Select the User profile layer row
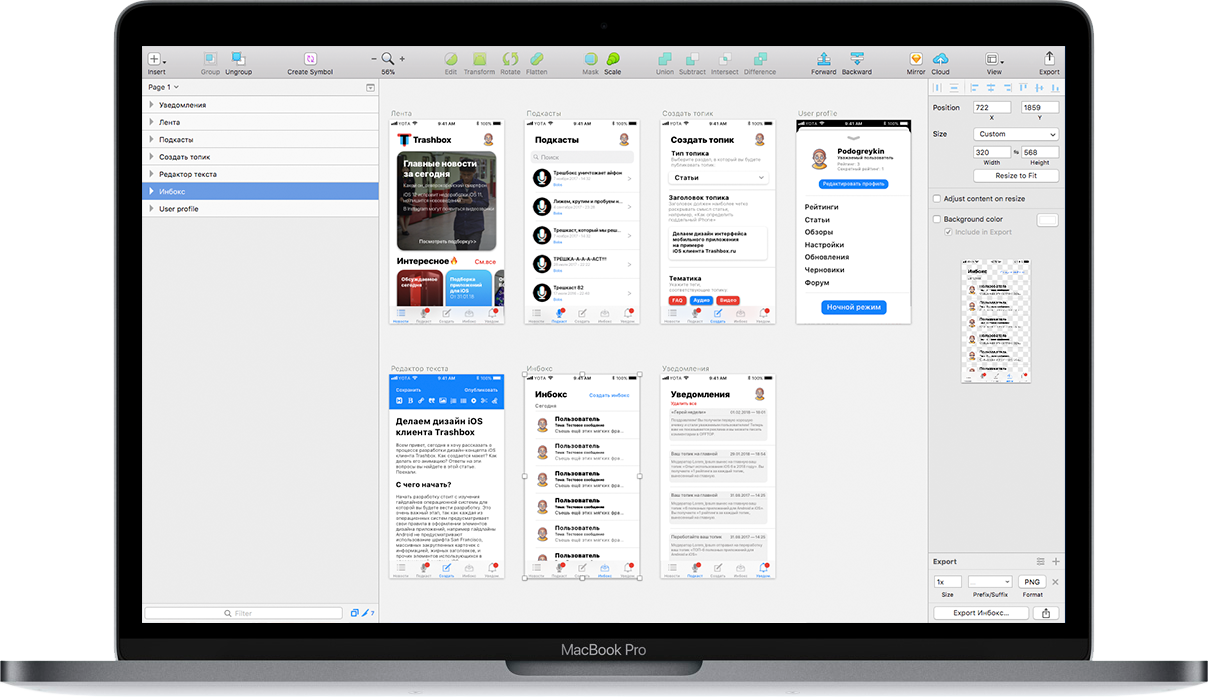 260,209
